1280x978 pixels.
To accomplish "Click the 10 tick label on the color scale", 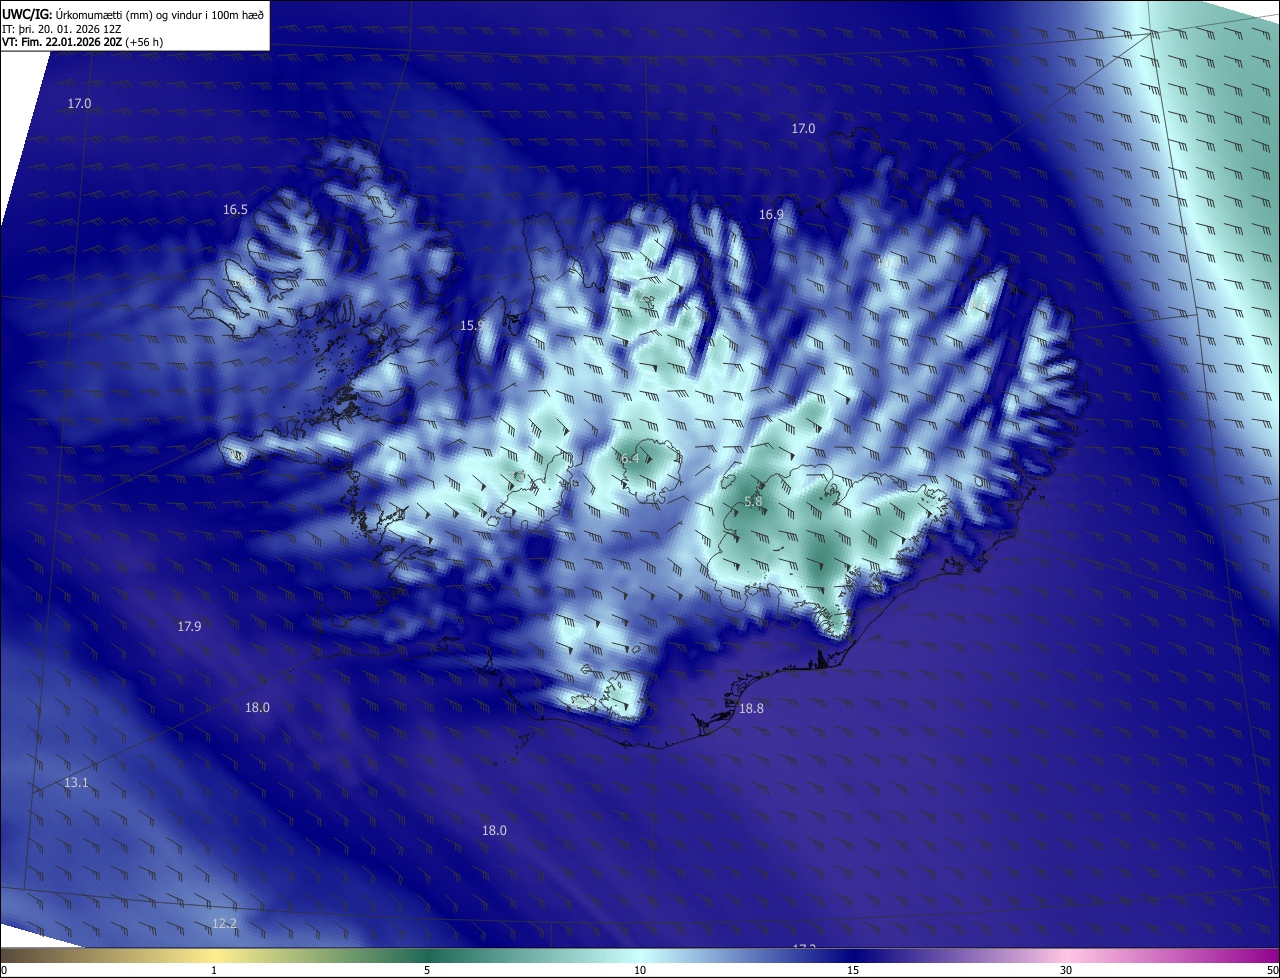I will click(x=640, y=970).
